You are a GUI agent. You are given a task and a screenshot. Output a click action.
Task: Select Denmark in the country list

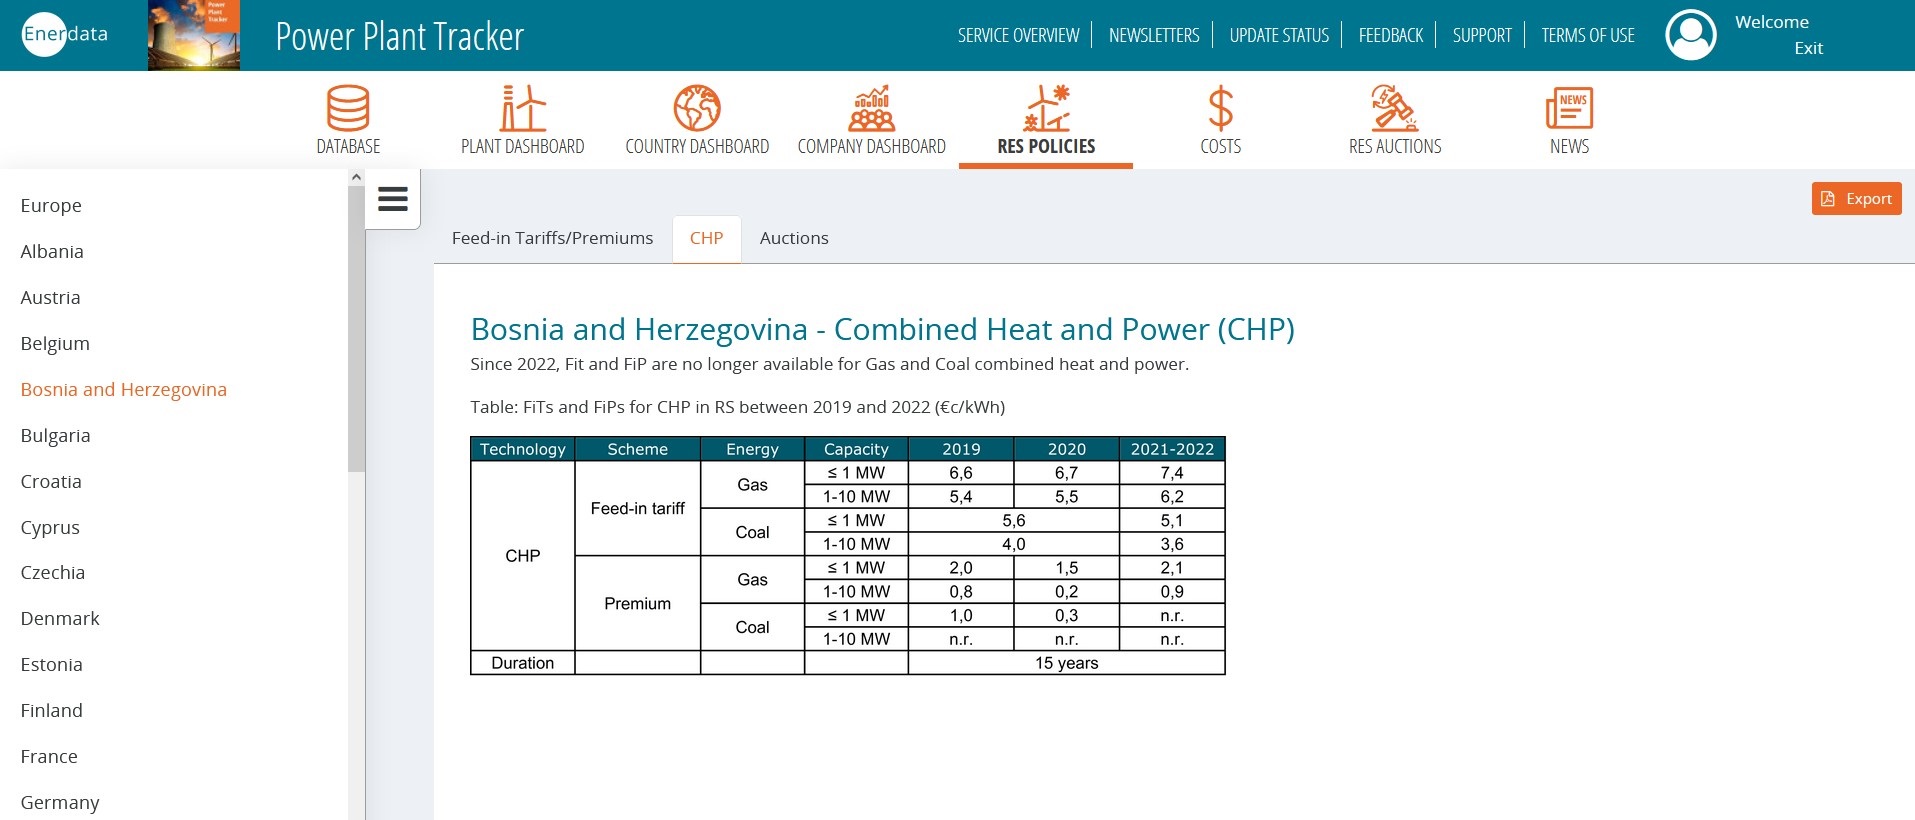tap(60, 619)
